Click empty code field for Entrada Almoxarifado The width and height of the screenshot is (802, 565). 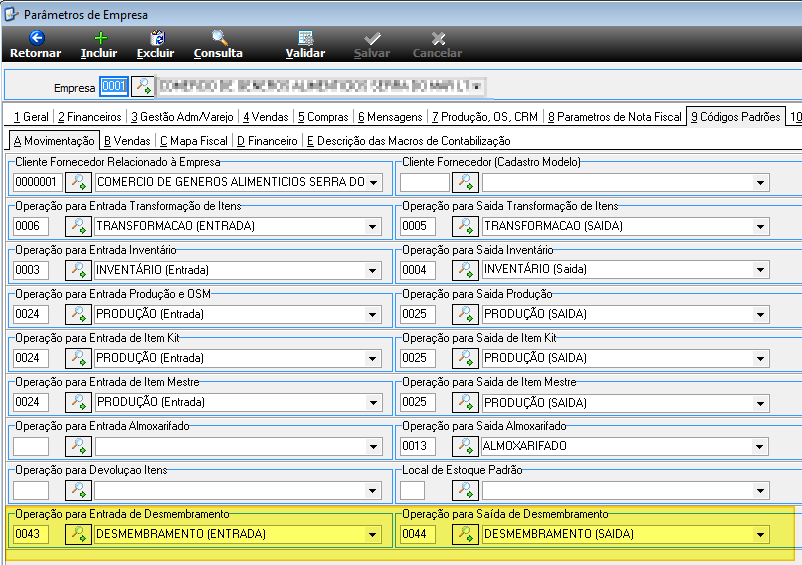click(31, 446)
